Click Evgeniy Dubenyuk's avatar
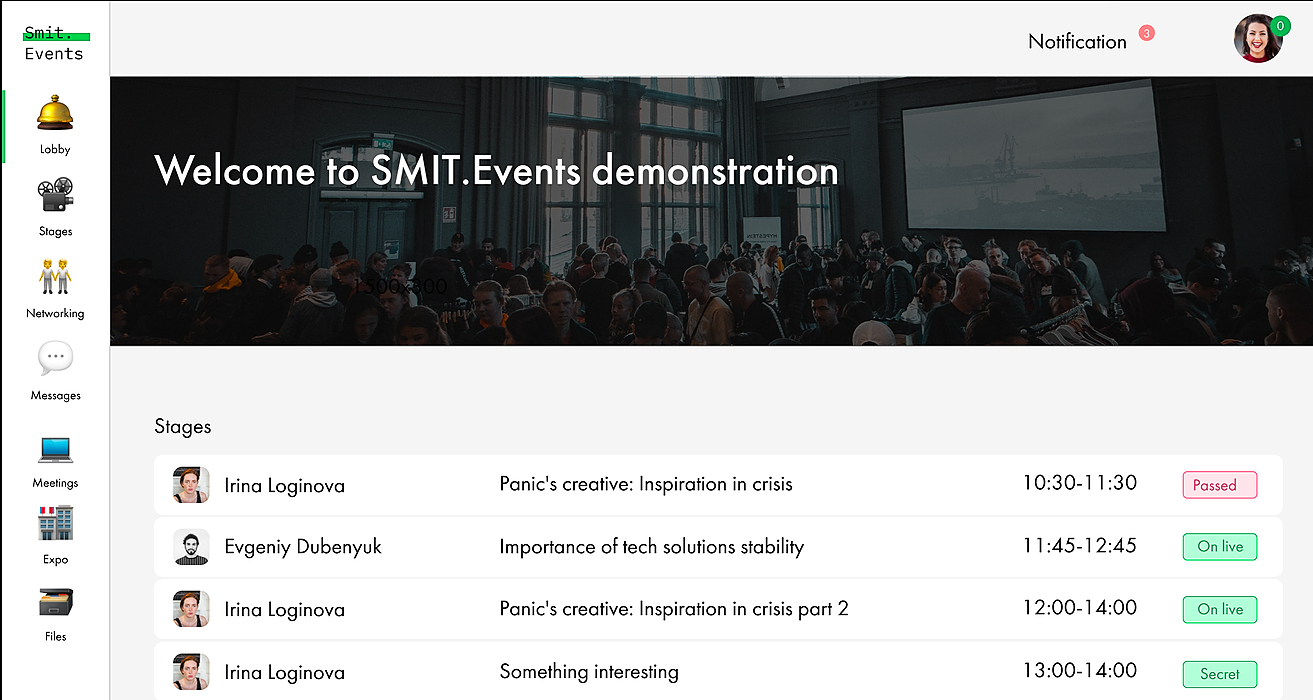This screenshot has width=1313, height=700. pos(191,547)
